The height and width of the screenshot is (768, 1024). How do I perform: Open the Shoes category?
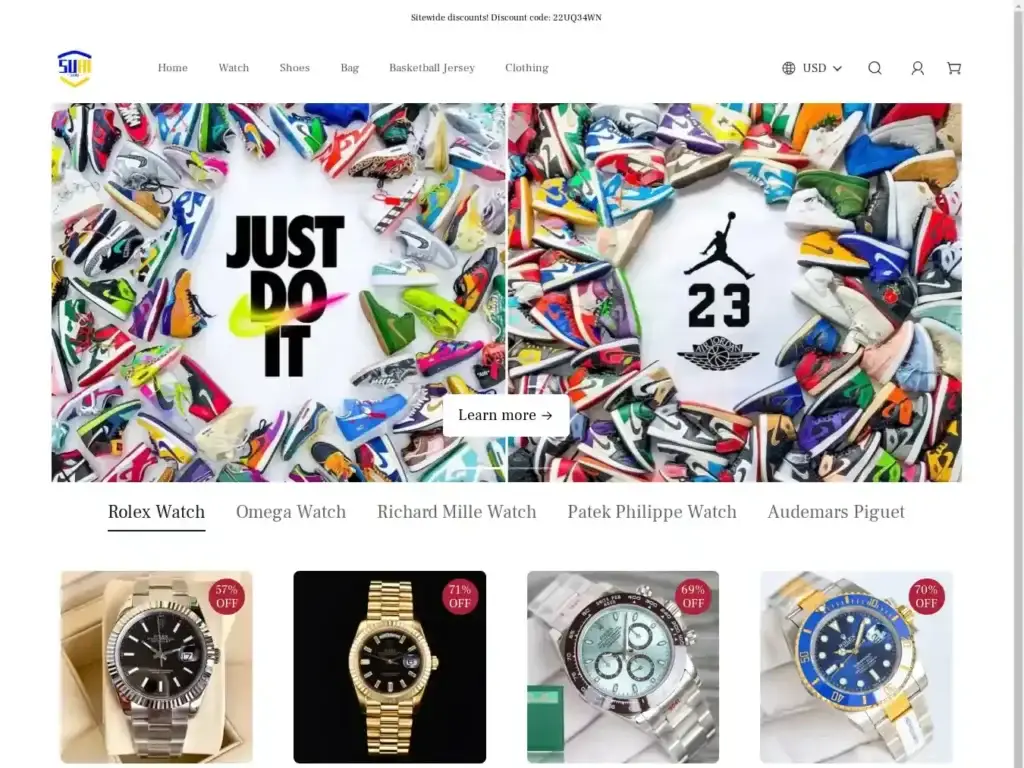click(x=295, y=68)
